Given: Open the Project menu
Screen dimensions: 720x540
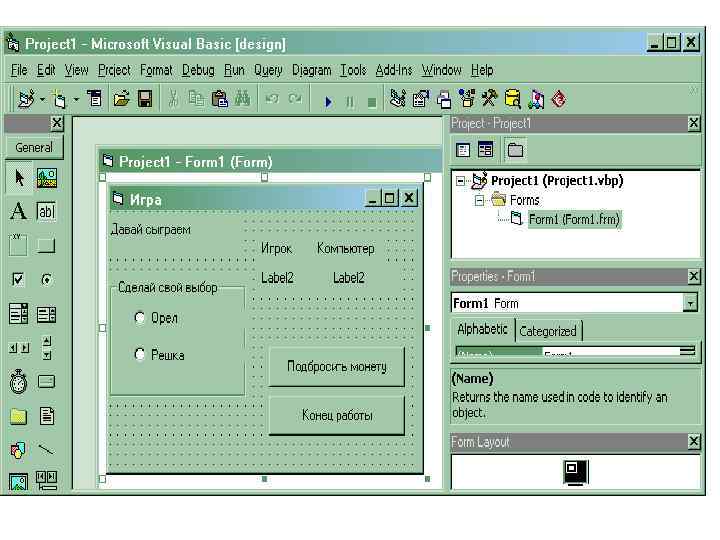Looking at the screenshot, I should coord(114,70).
